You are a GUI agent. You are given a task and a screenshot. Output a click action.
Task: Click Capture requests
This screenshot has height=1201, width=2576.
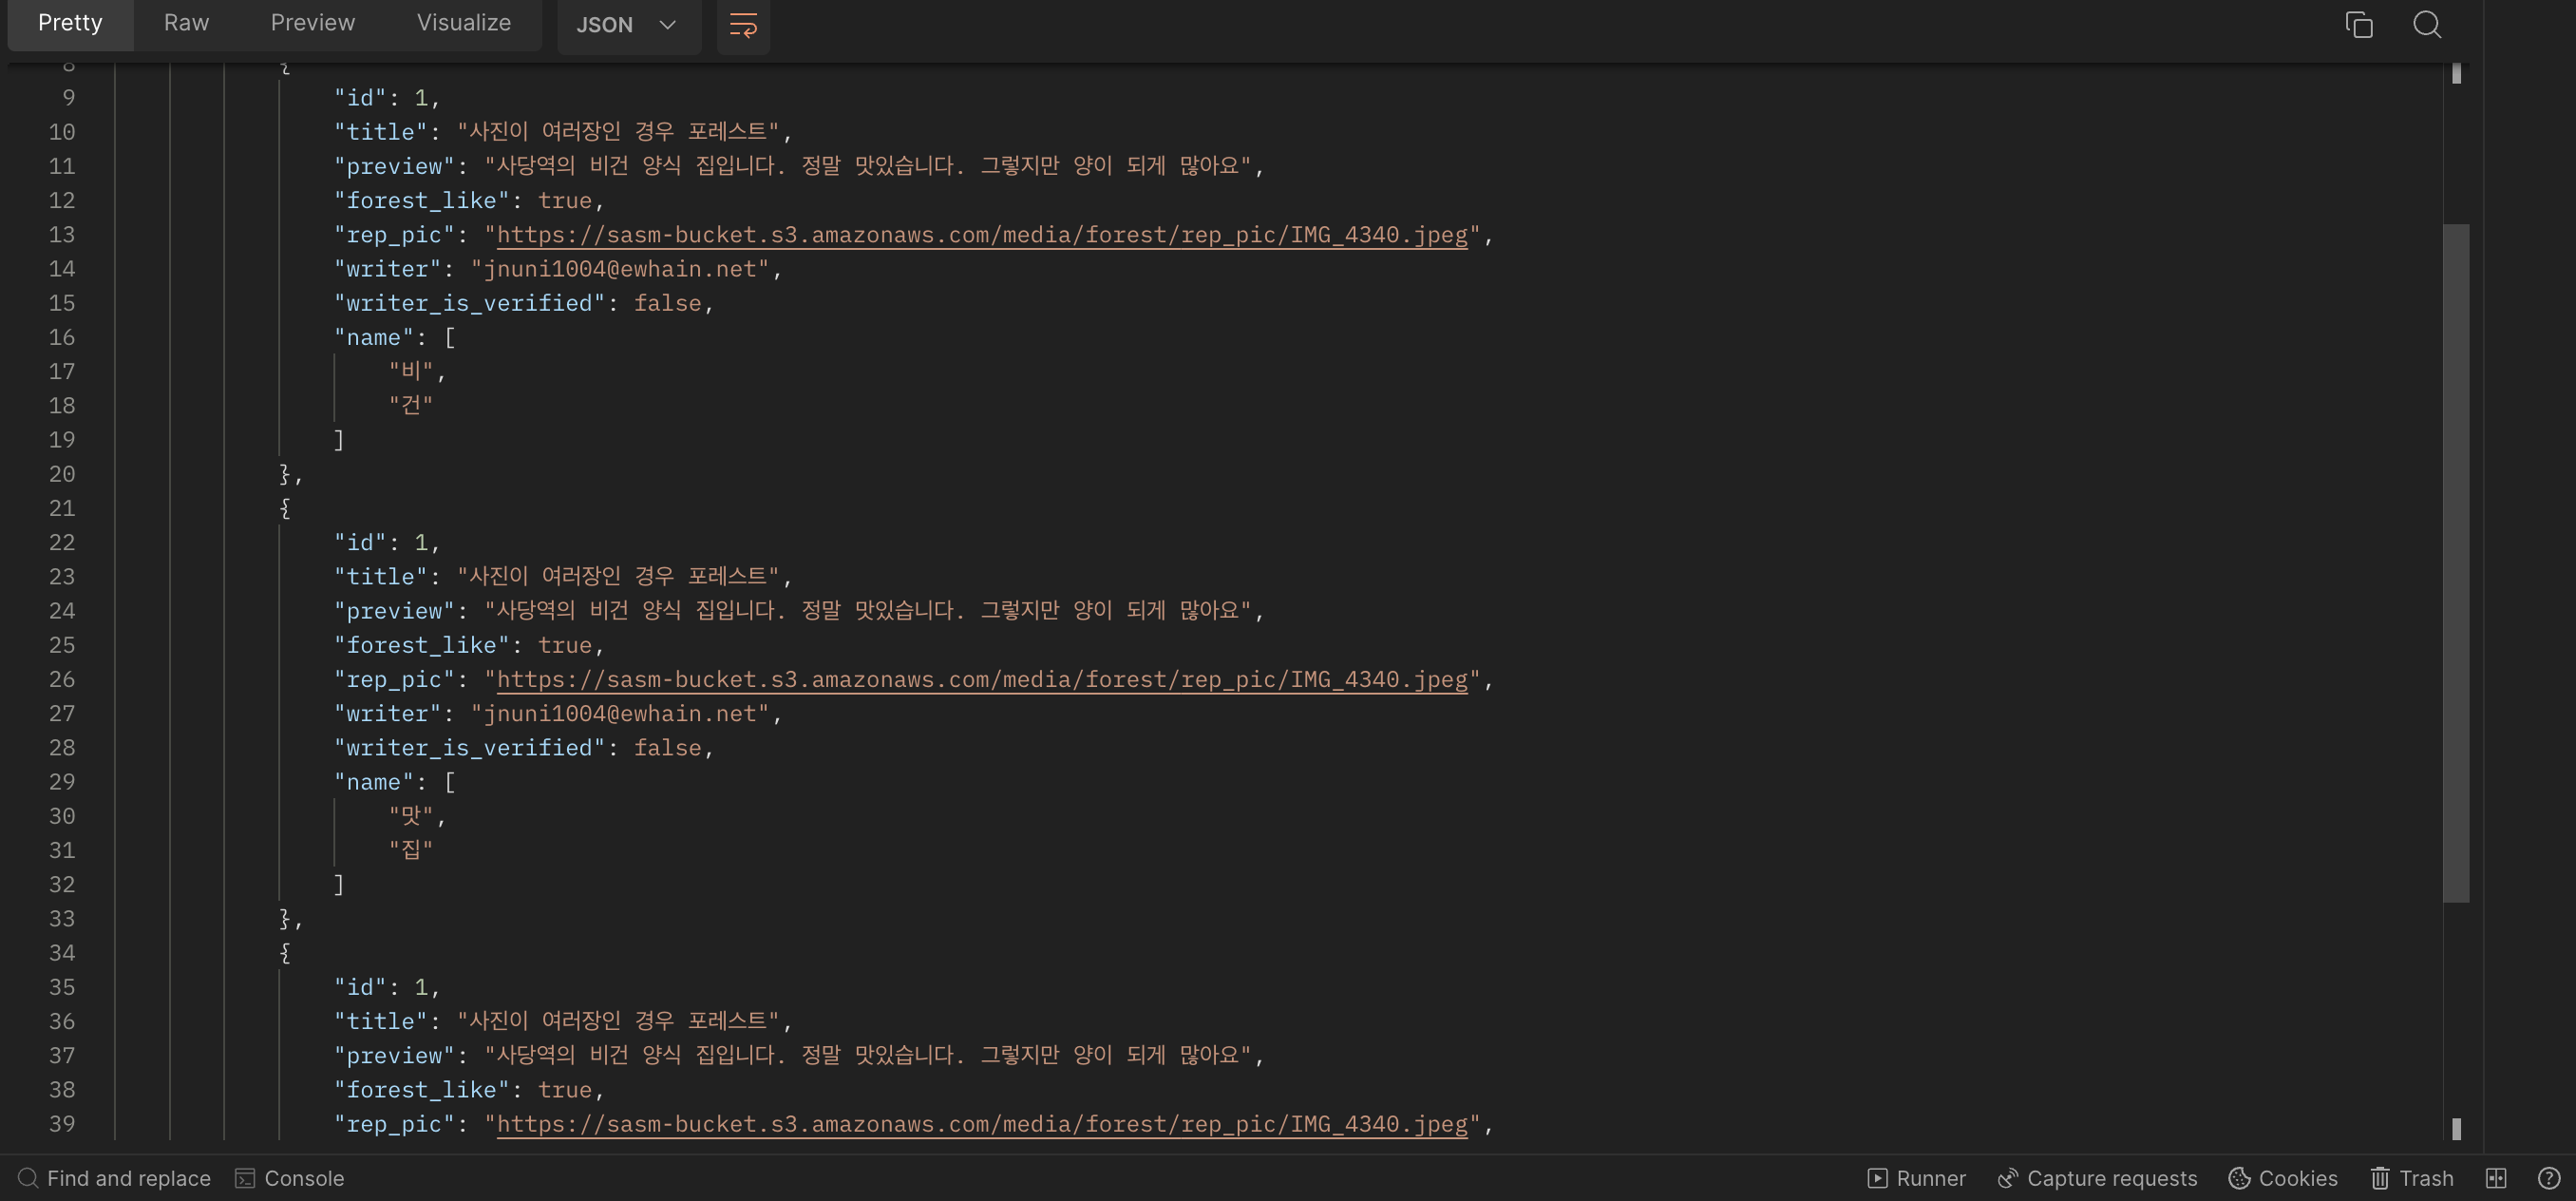[x=2097, y=1178]
